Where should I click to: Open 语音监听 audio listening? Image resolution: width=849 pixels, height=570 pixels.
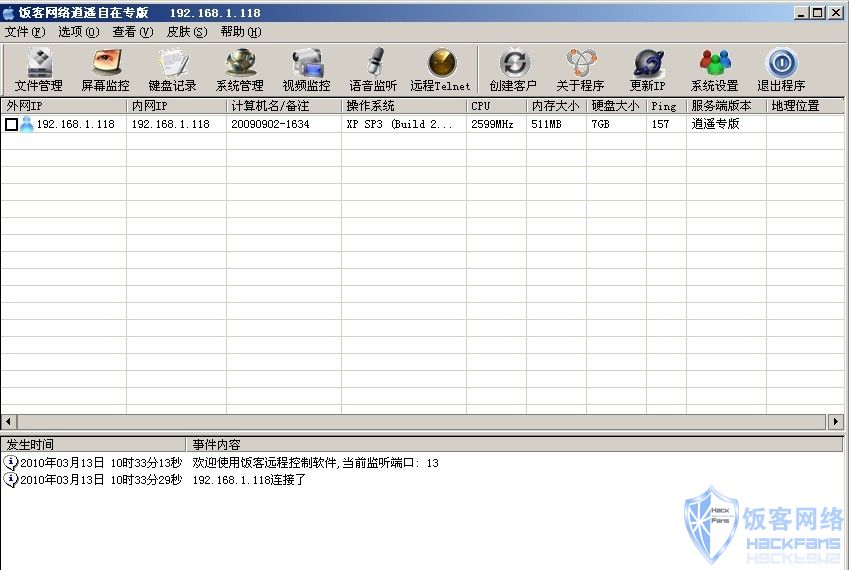pos(373,70)
